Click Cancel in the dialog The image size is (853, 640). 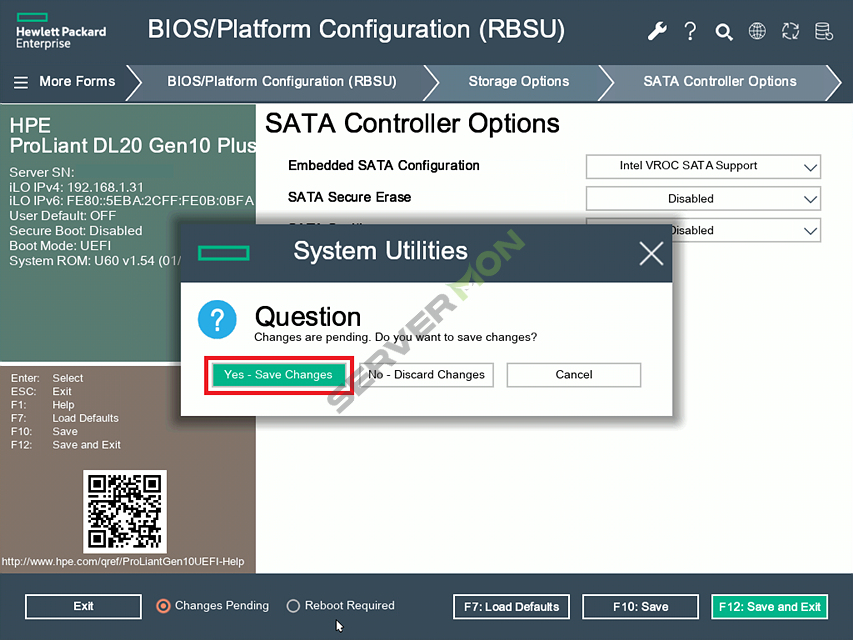point(574,374)
